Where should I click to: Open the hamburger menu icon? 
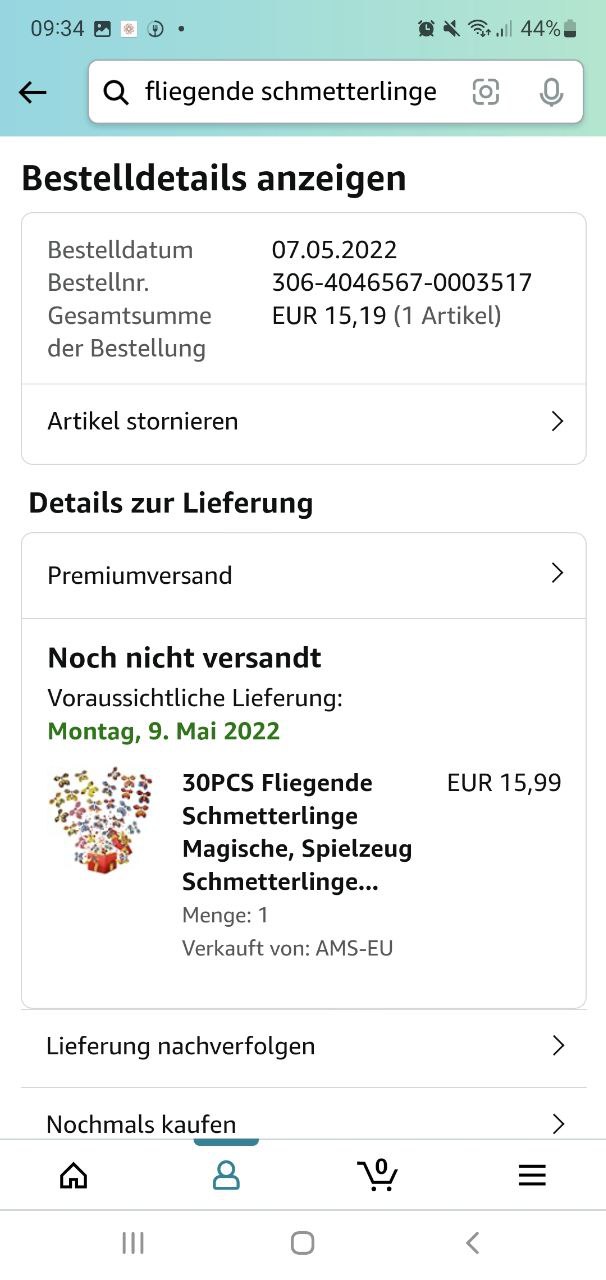[x=532, y=1175]
